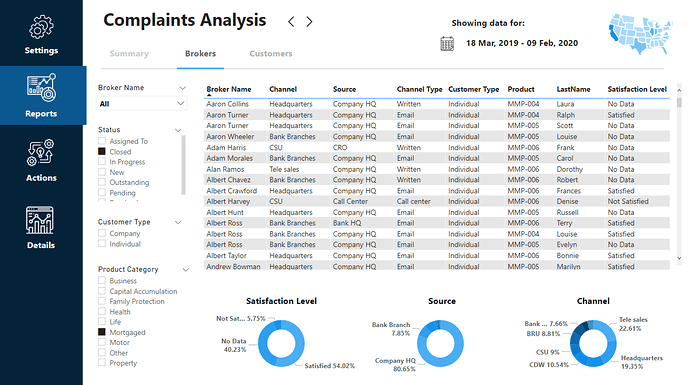690x385 pixels.
Task: Check the Capital Accumulation category box
Action: click(x=102, y=291)
